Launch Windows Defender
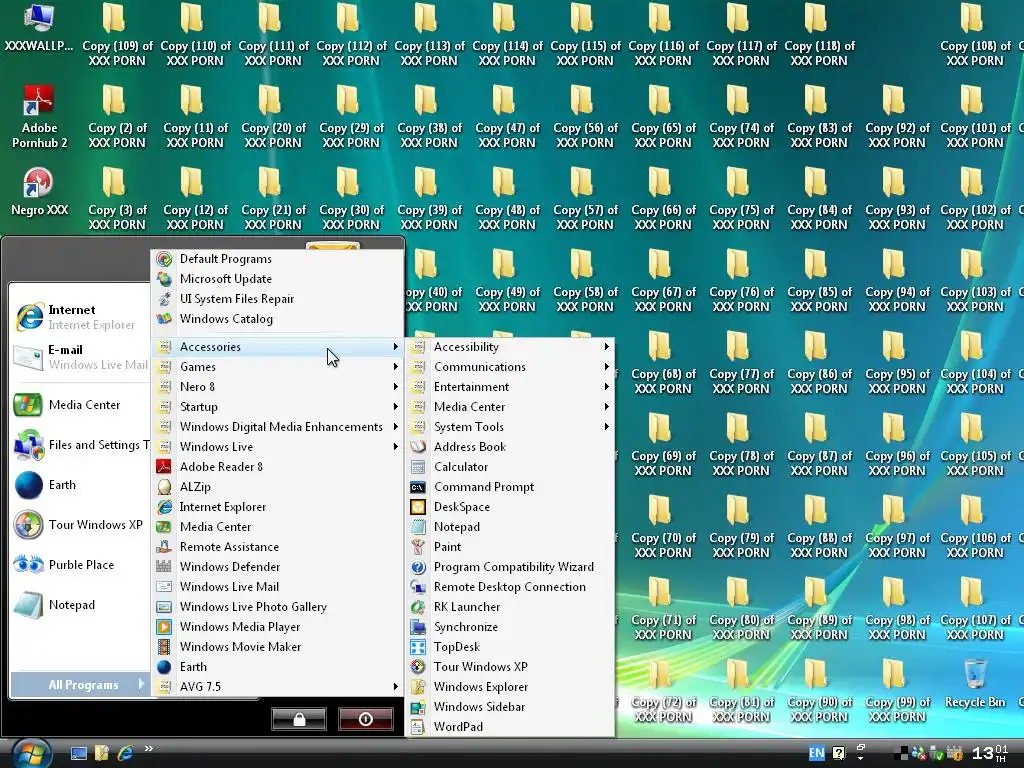Image resolution: width=1024 pixels, height=768 pixels. (277, 567)
